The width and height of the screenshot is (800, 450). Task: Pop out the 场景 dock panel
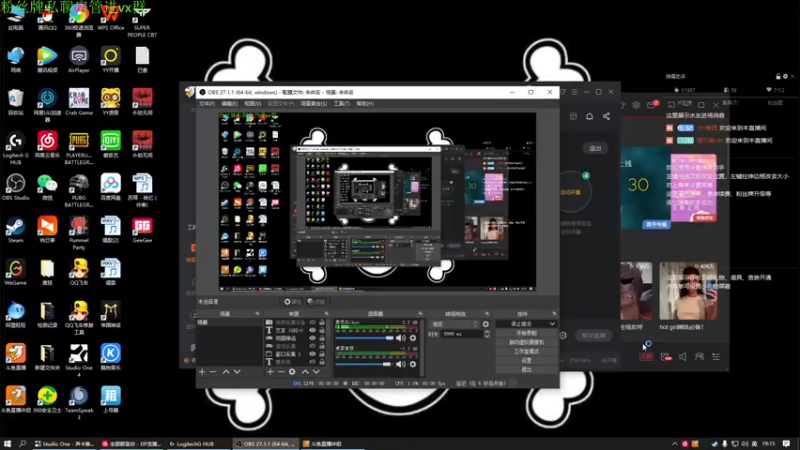pos(257,313)
